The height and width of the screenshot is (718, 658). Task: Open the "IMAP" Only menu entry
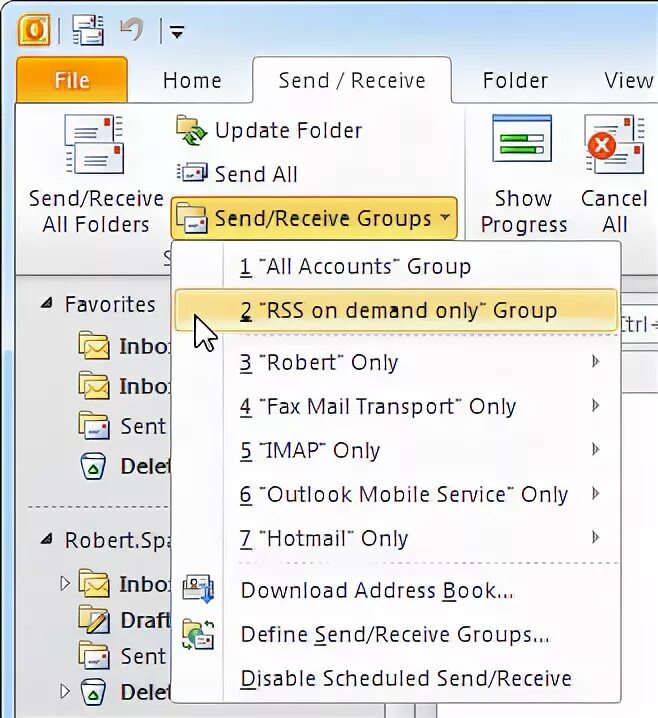(396, 450)
